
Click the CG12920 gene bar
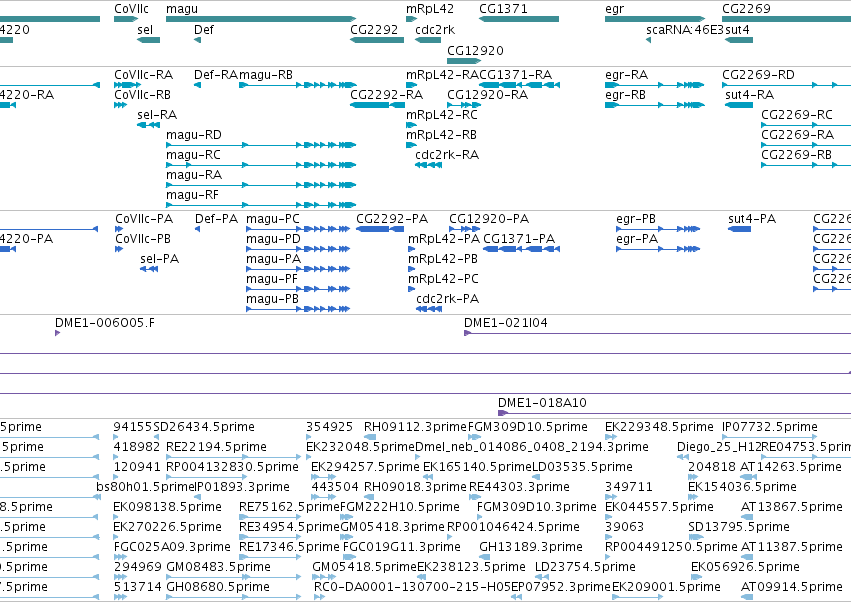pos(465,61)
